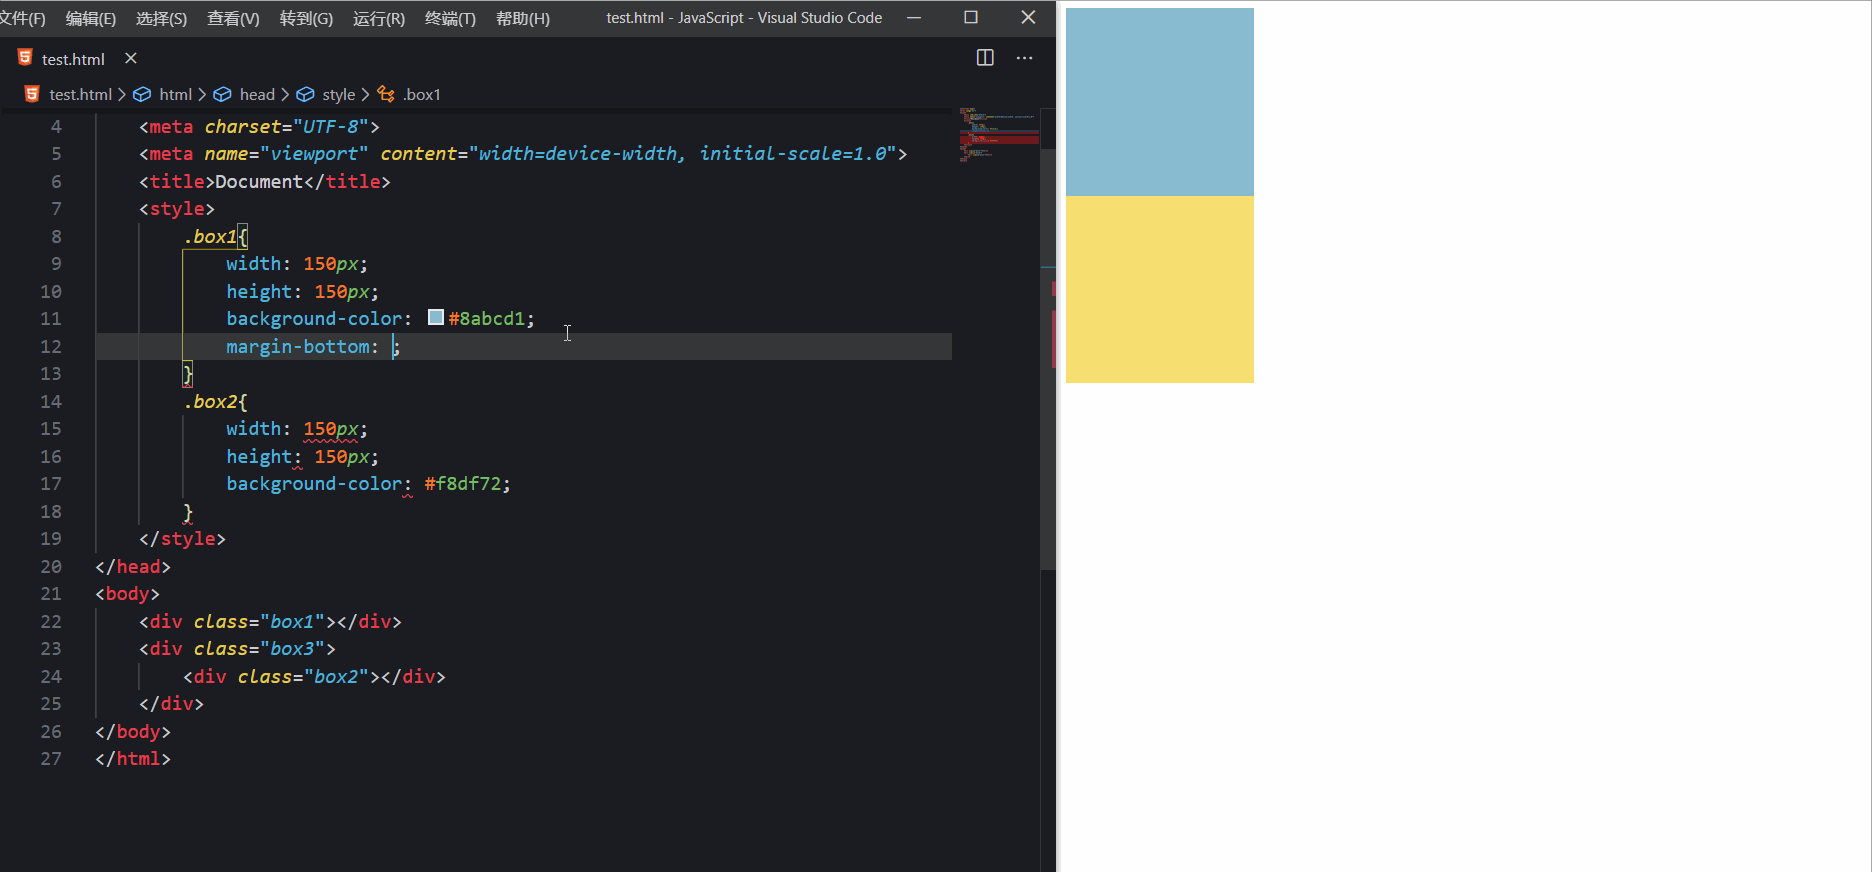
Task: Click the html element breadcrumb icon
Action: [x=143, y=94]
